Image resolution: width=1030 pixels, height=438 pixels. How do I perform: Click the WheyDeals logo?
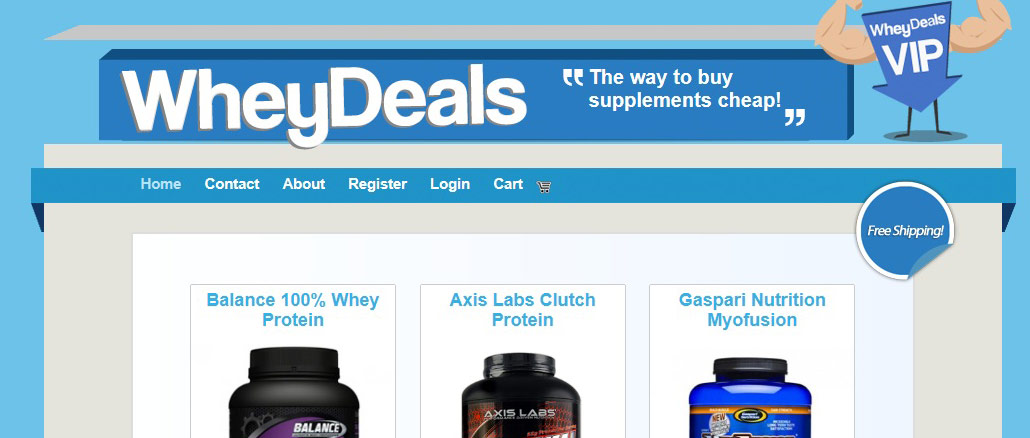pyautogui.click(x=324, y=102)
